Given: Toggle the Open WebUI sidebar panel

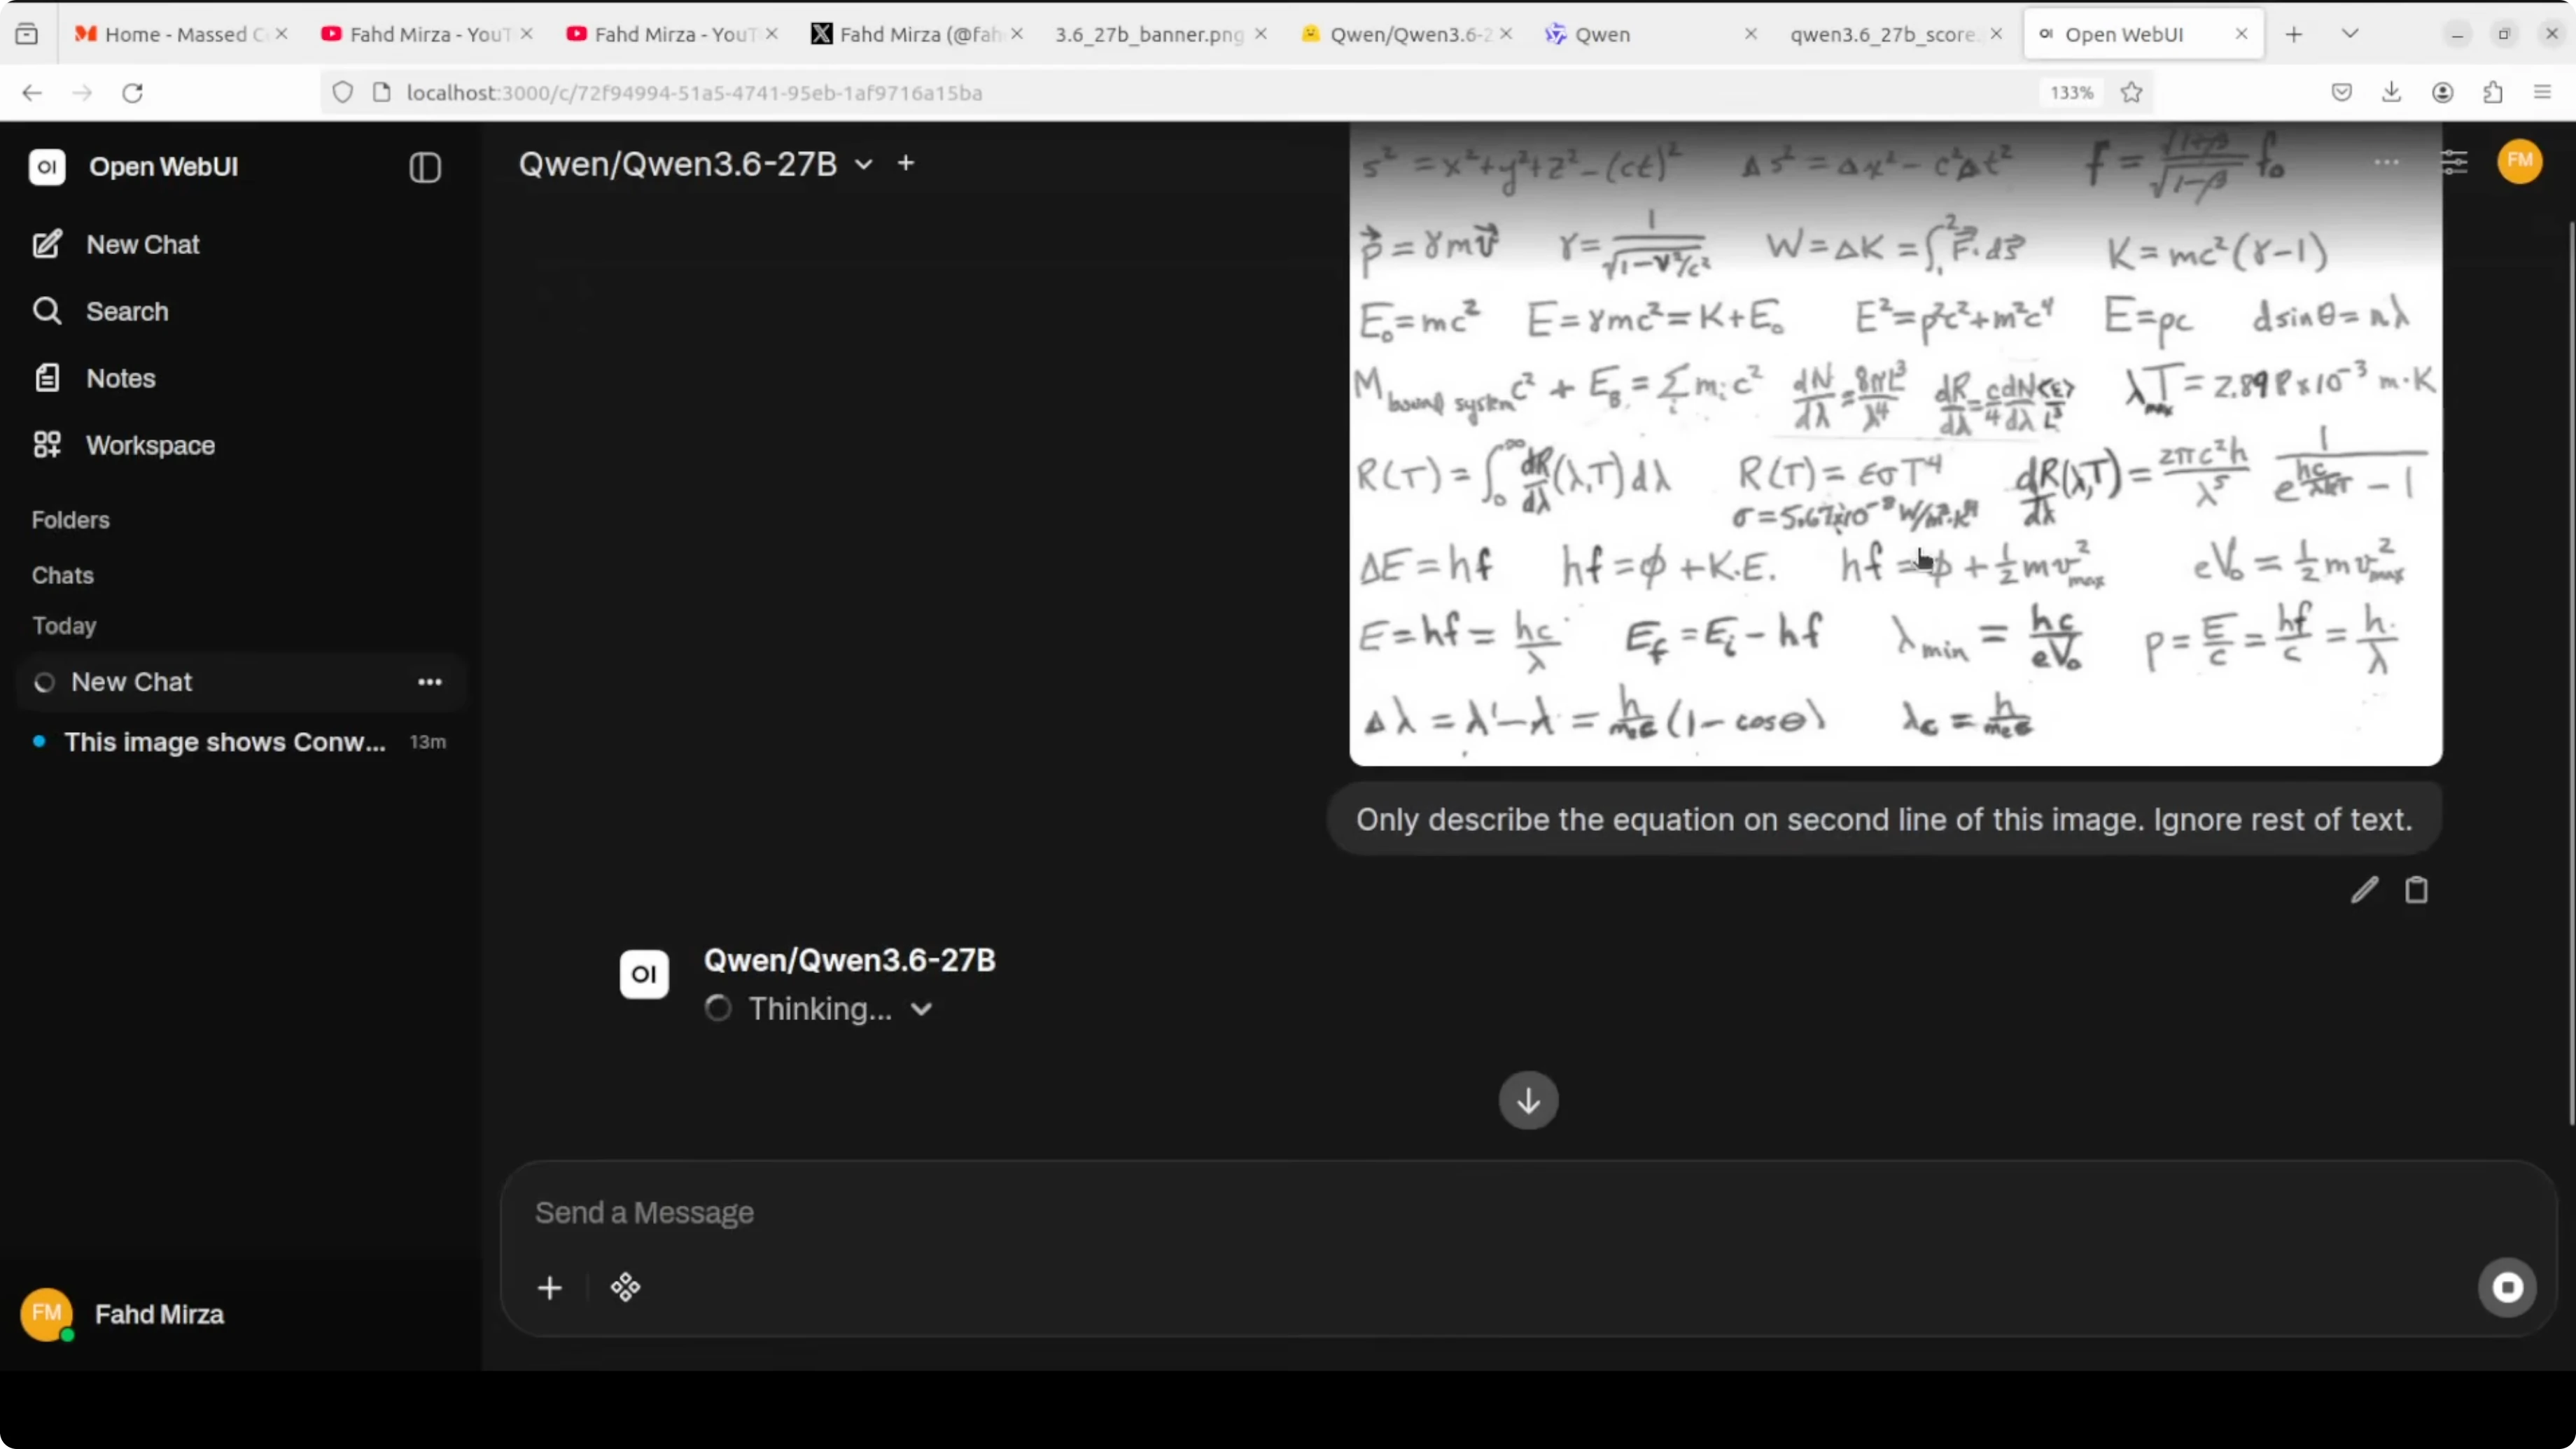Looking at the screenshot, I should coord(425,167).
